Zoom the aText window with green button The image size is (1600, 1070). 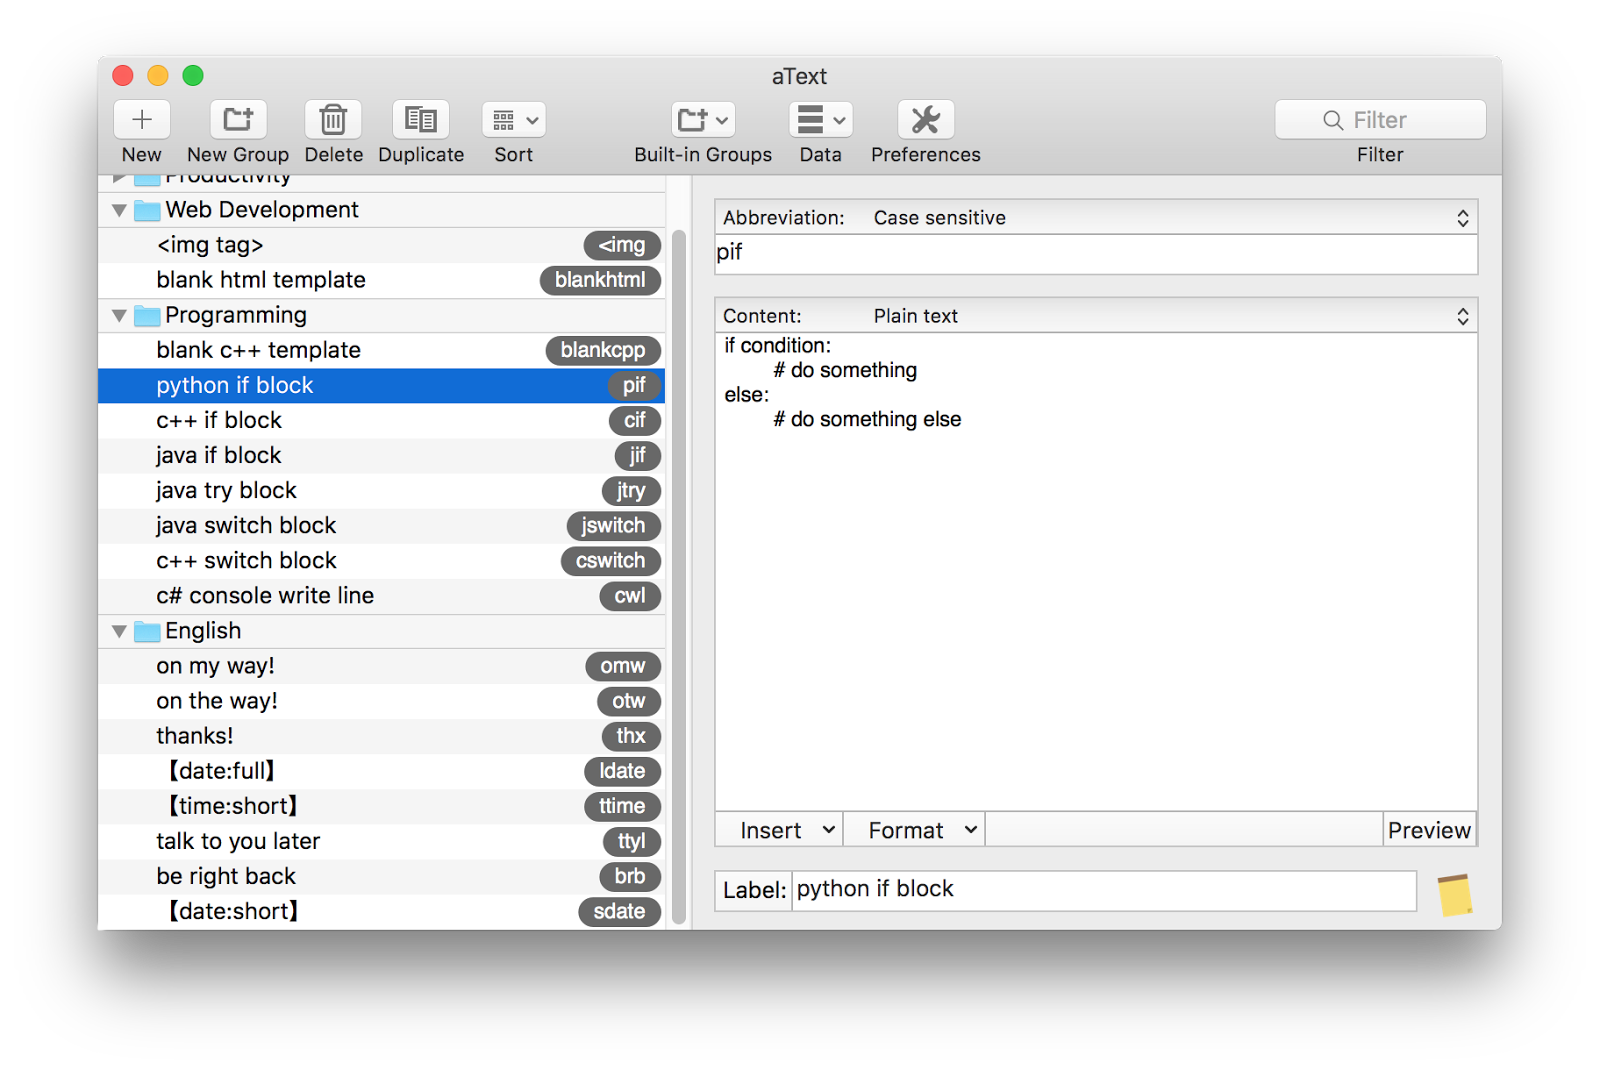[x=193, y=76]
